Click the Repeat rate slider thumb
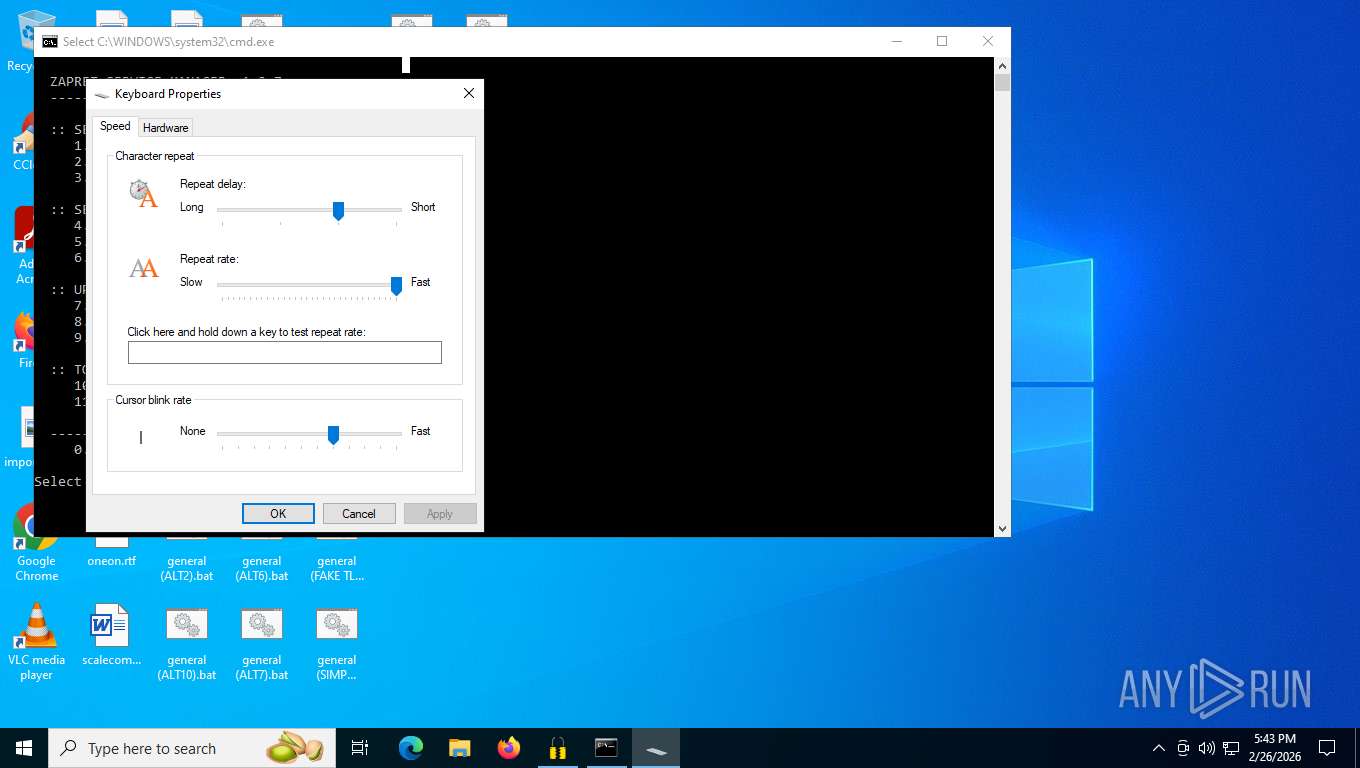1360x768 pixels. pos(396,286)
